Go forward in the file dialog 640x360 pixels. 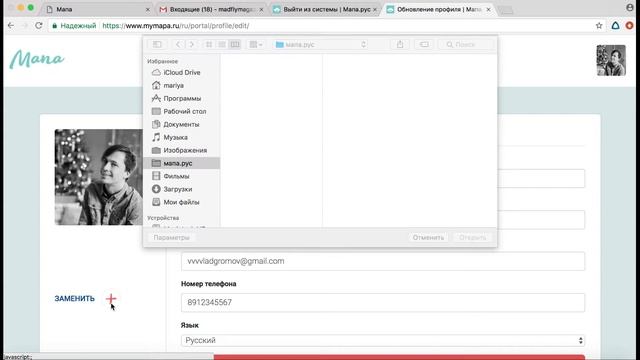point(191,44)
